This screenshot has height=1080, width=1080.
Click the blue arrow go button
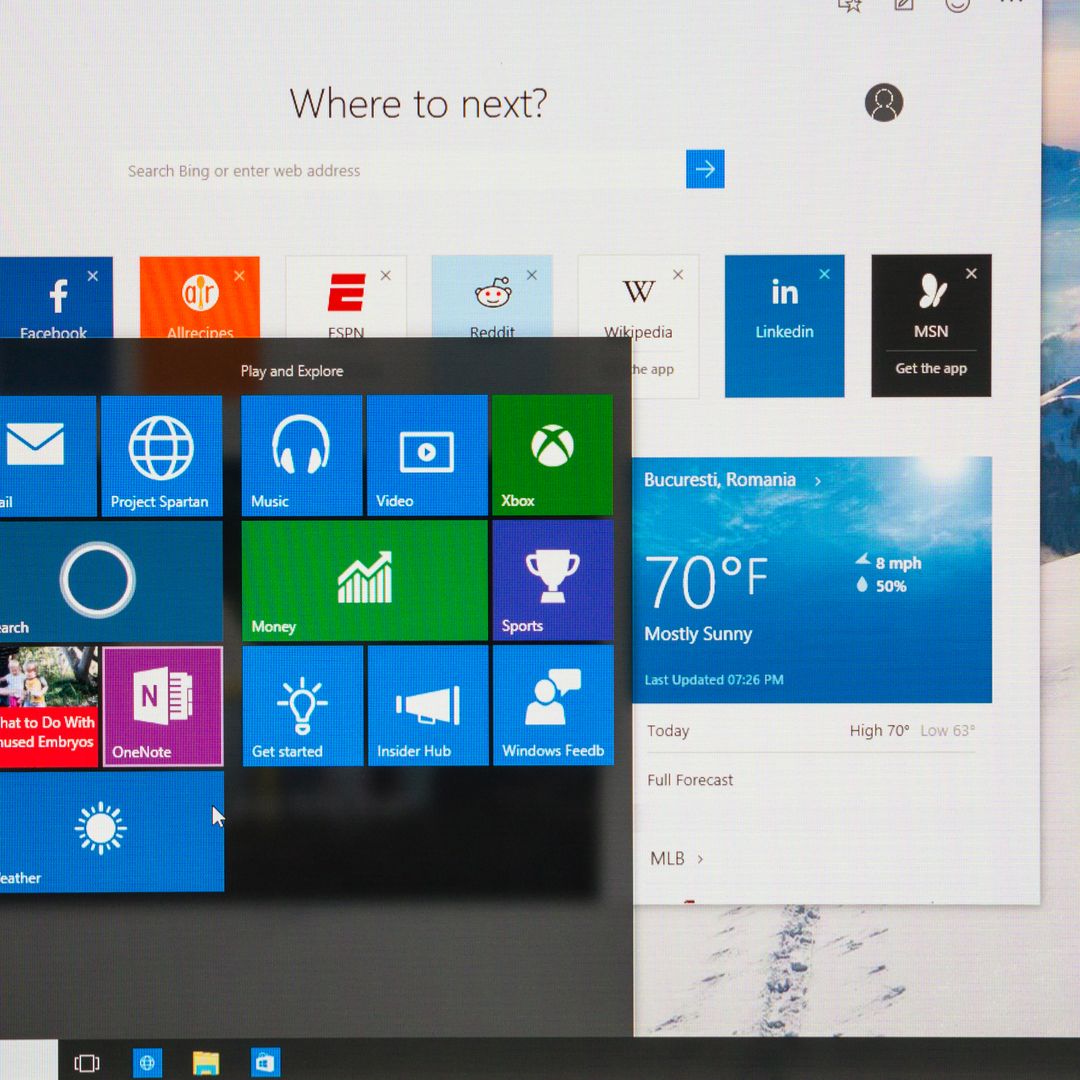(705, 169)
